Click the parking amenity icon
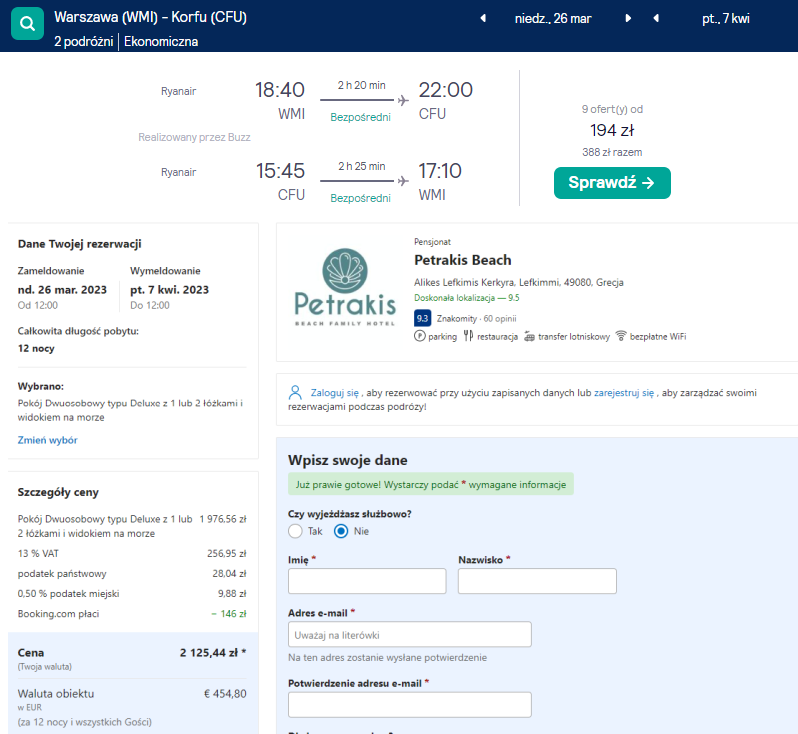This screenshot has height=734, width=798. (x=419, y=336)
